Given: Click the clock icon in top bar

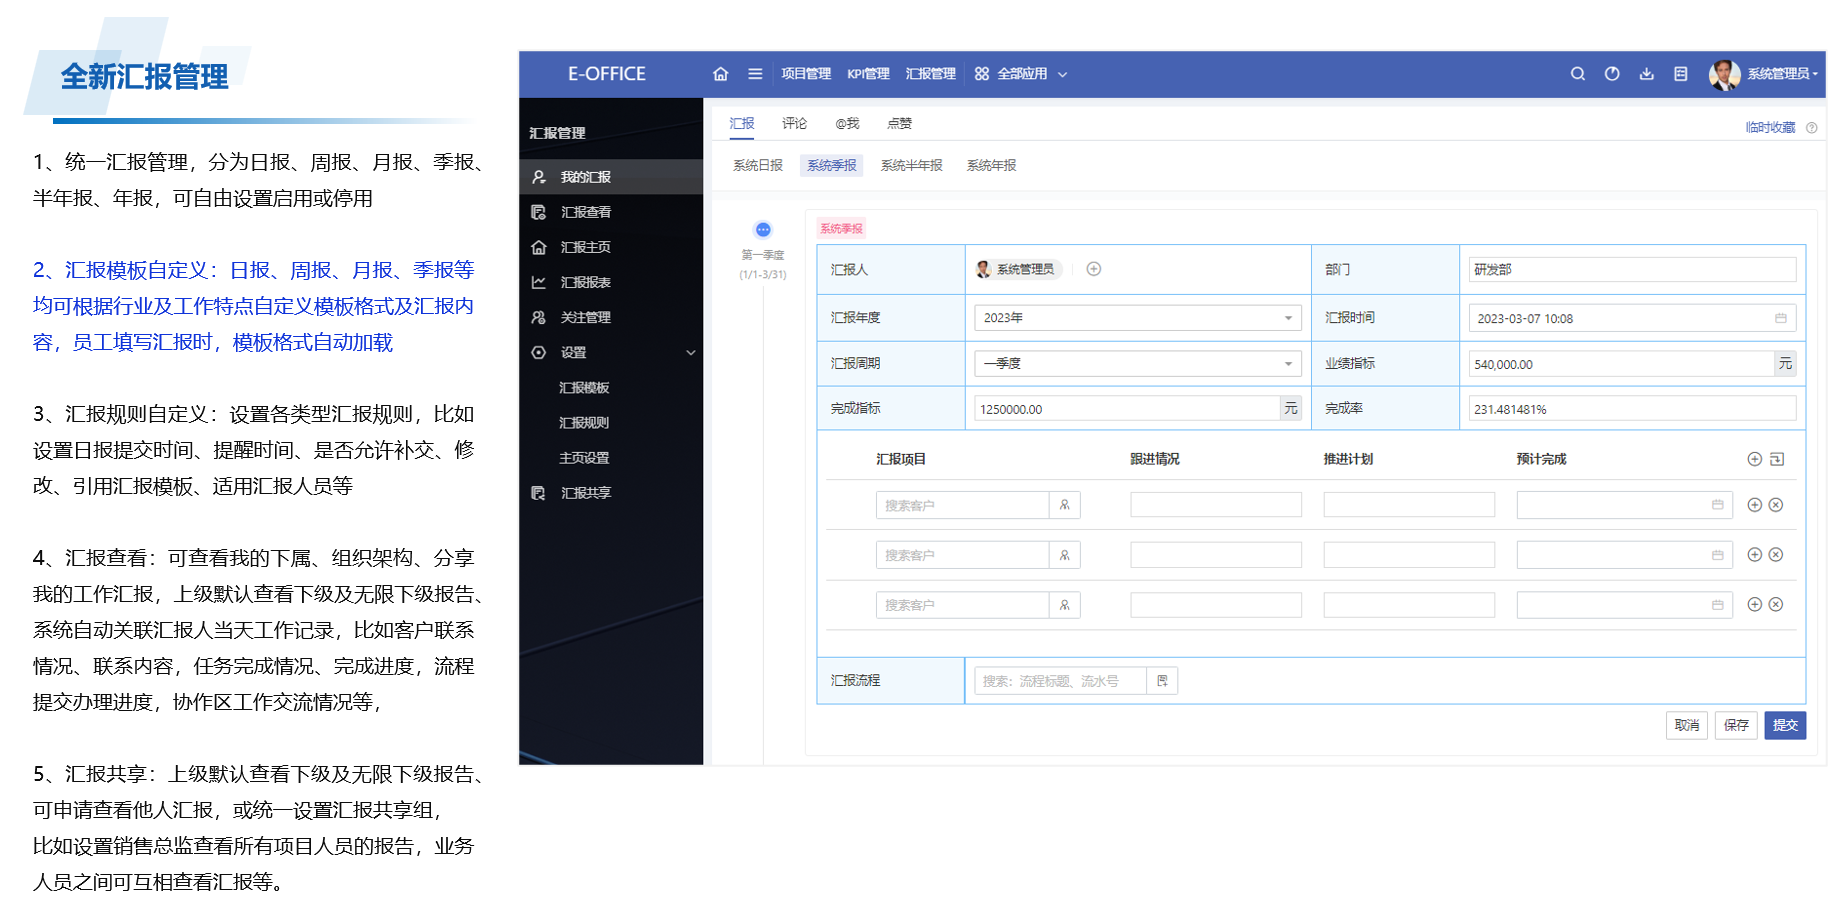Looking at the screenshot, I should pos(1612,74).
